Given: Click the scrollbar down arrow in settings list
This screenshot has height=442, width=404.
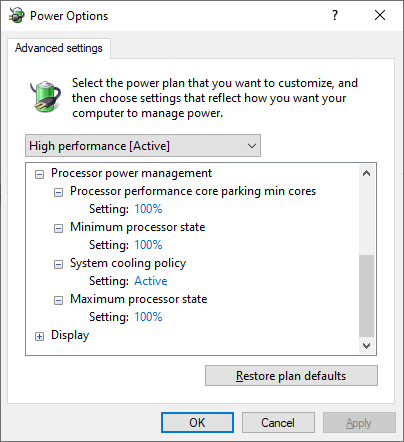Looking at the screenshot, I should pos(366,346).
